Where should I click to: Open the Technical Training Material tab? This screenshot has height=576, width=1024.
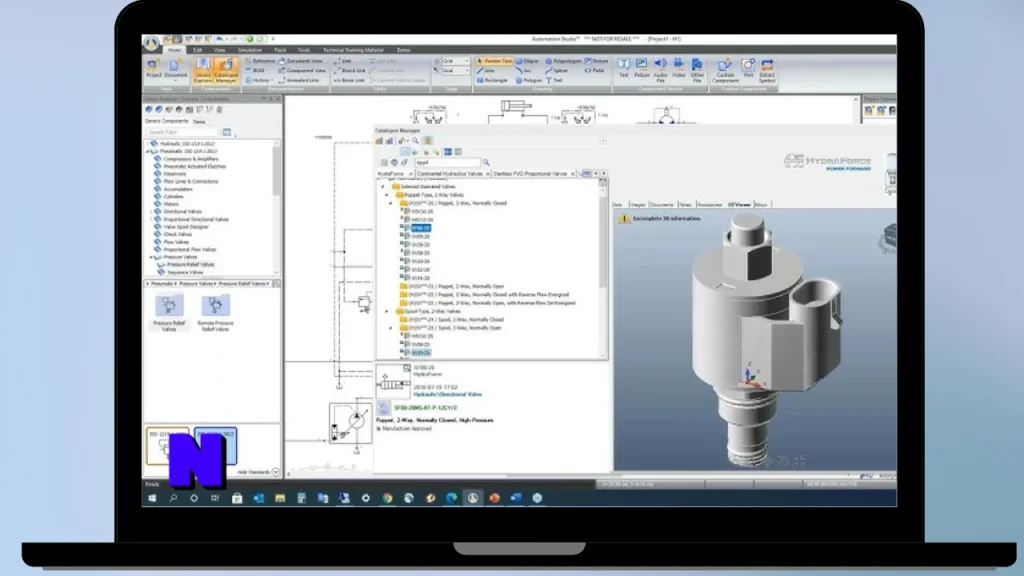pos(353,50)
